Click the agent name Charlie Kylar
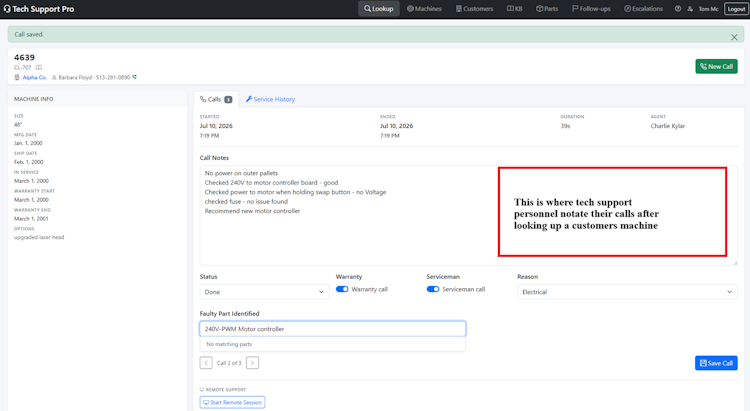The width and height of the screenshot is (750, 411). click(x=668, y=126)
